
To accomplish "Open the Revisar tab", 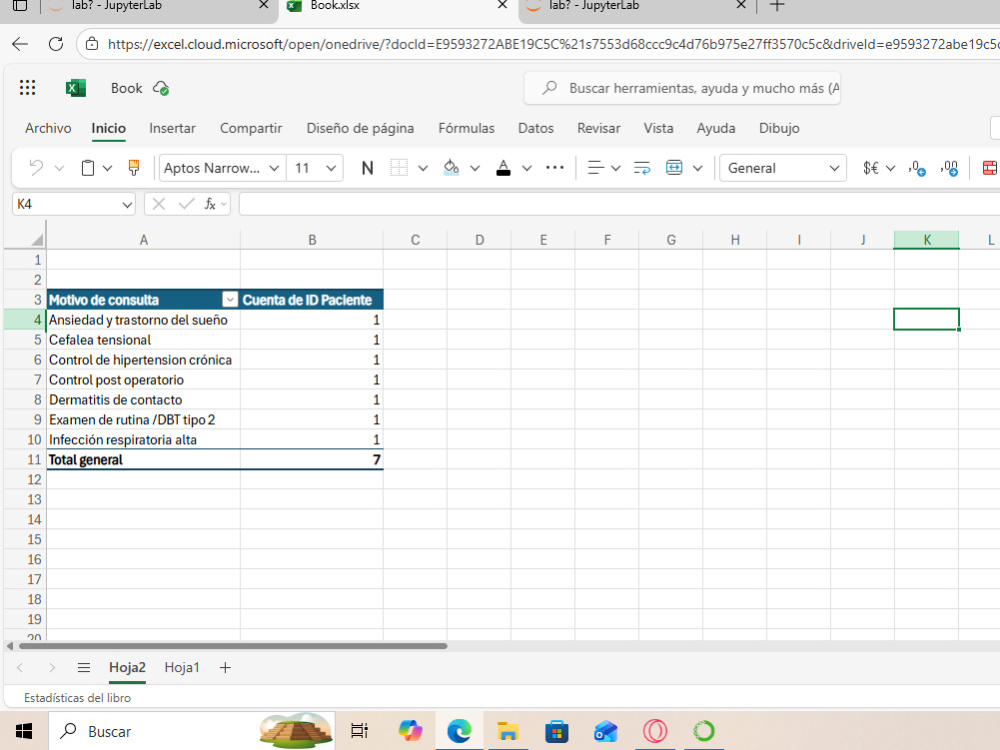I will (598, 128).
